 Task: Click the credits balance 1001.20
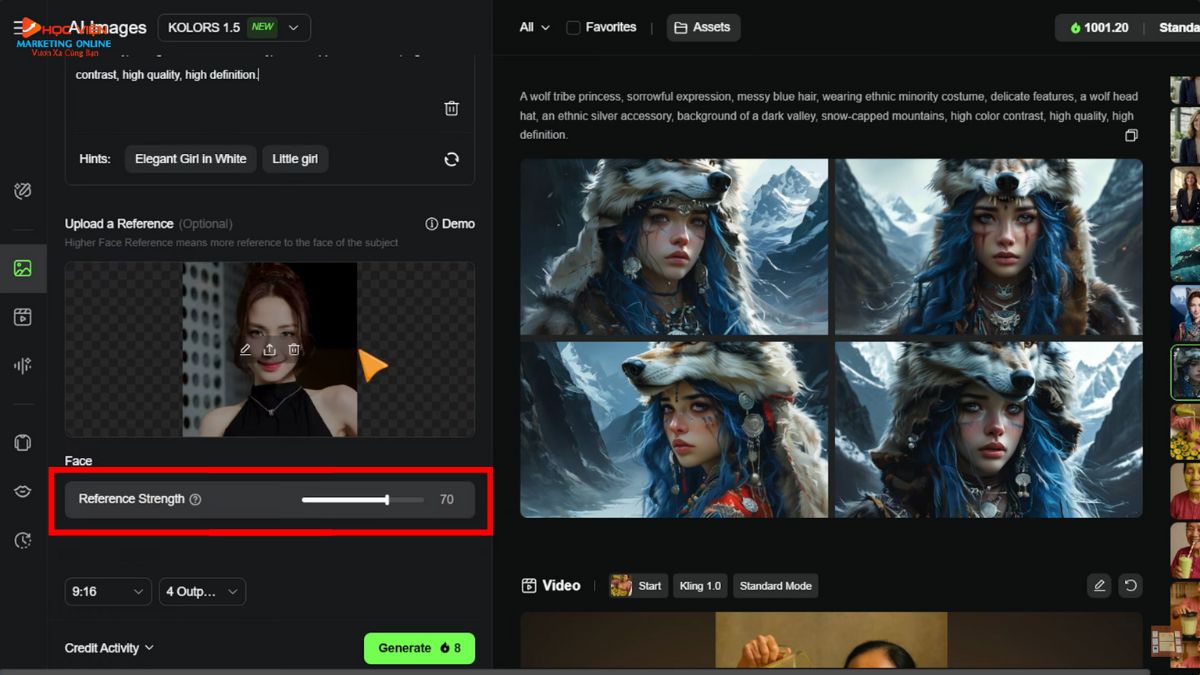tap(1099, 28)
